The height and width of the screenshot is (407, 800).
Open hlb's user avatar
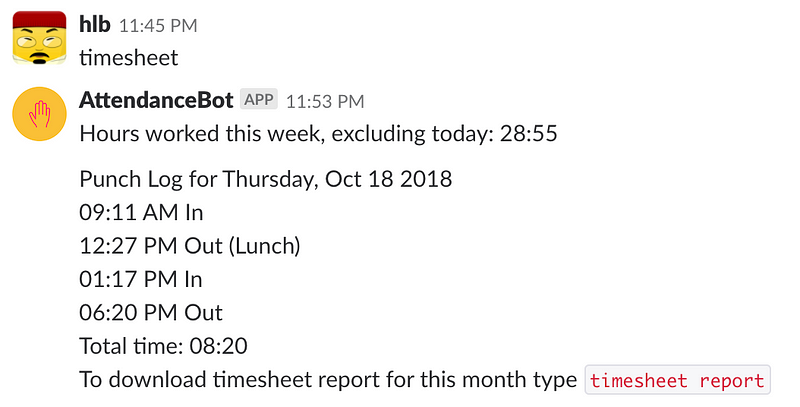39,38
